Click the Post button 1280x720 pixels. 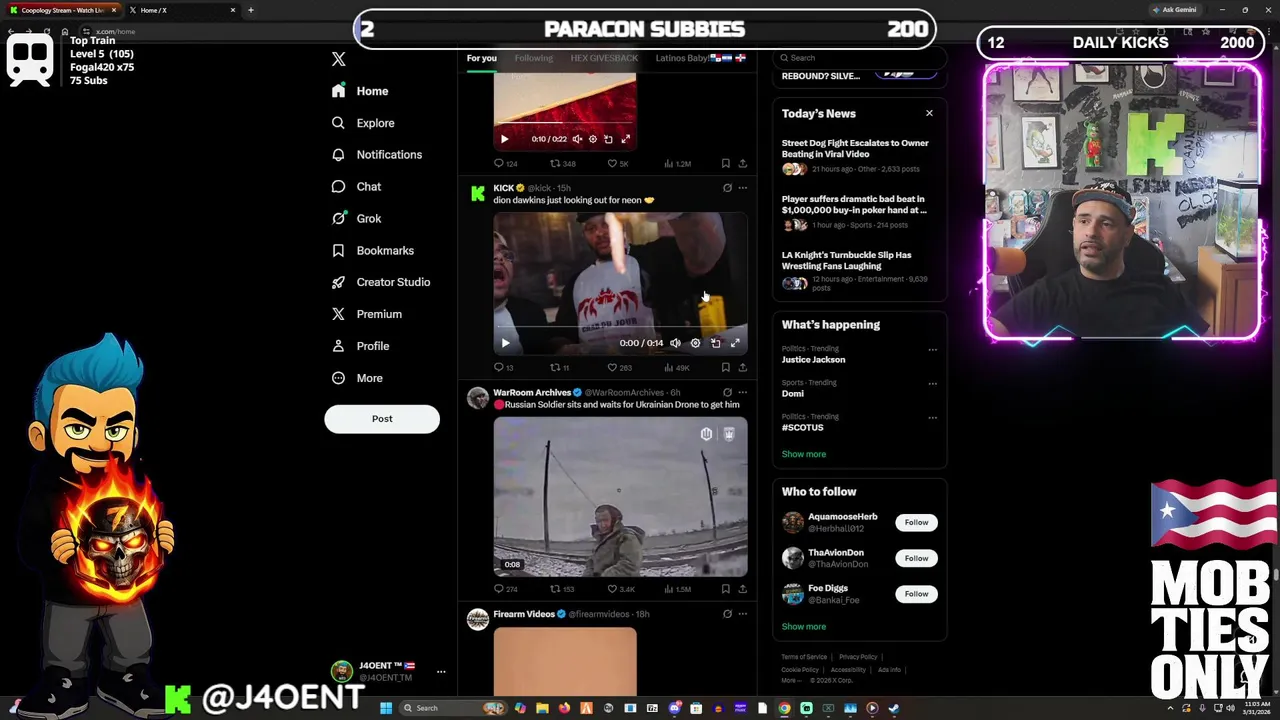point(382,419)
